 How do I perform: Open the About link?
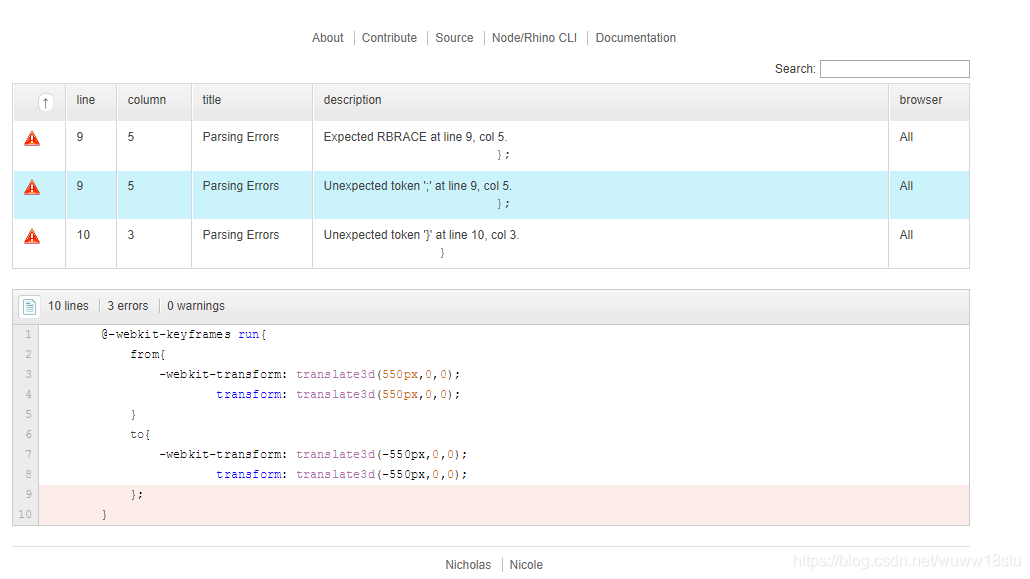point(327,38)
